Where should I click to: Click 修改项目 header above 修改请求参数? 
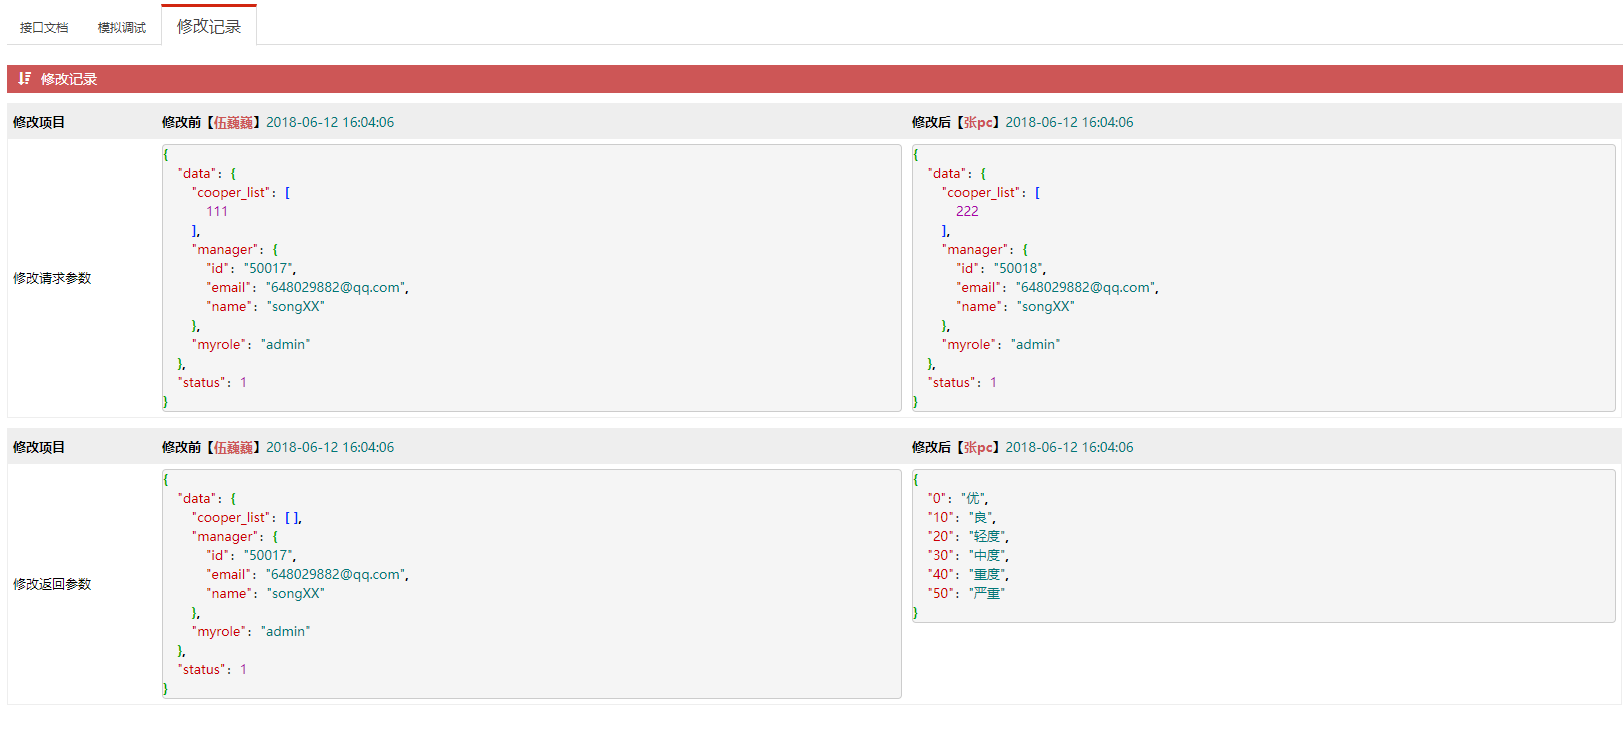tap(39, 122)
